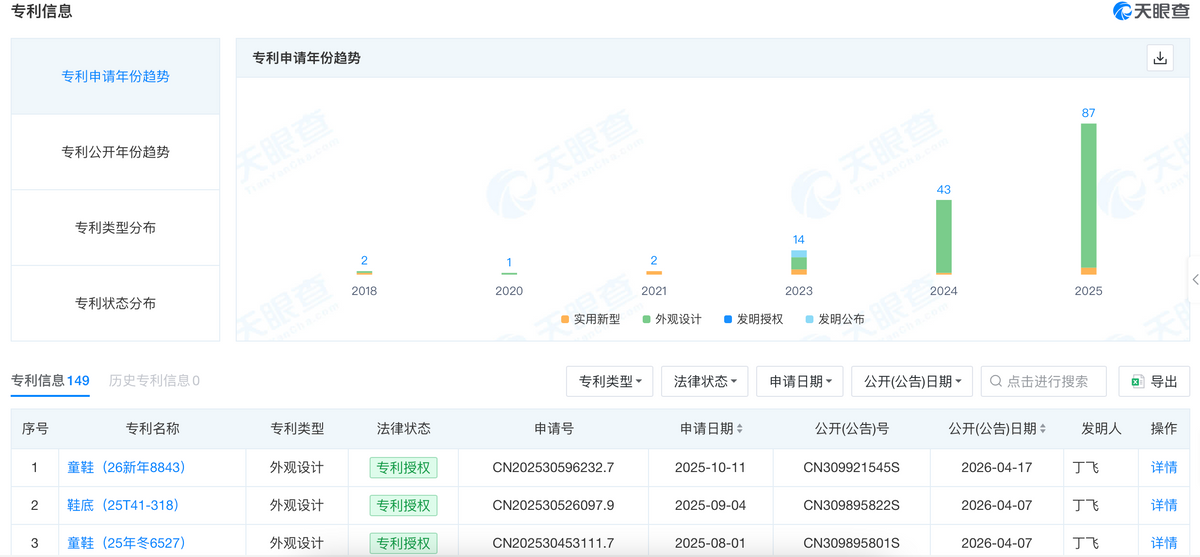Expand the 申请日期 filter dropdown
Image resolution: width=1200 pixels, height=557 pixels.
pyautogui.click(x=800, y=381)
